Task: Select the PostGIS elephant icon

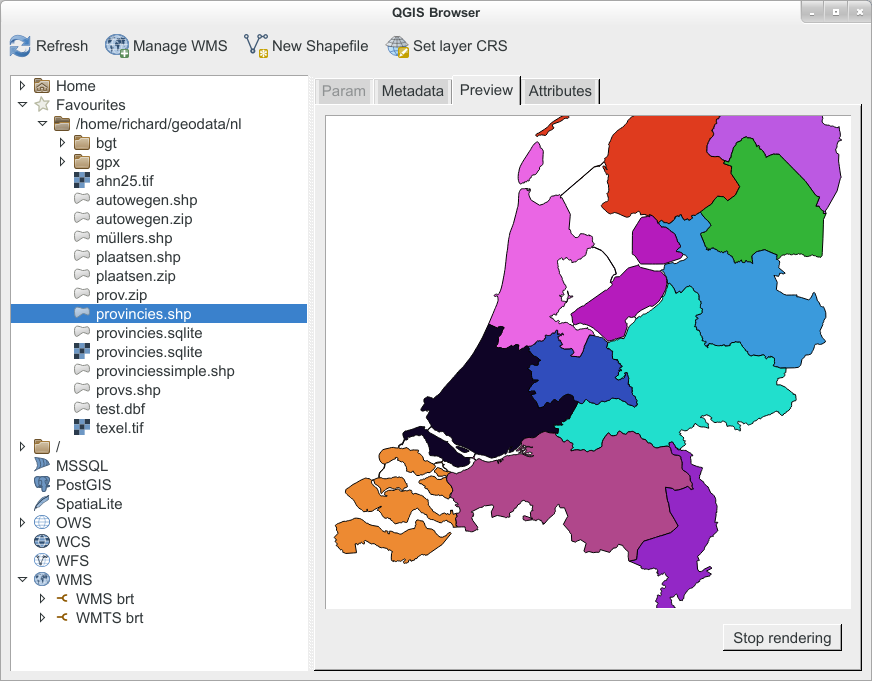Action: click(42, 485)
